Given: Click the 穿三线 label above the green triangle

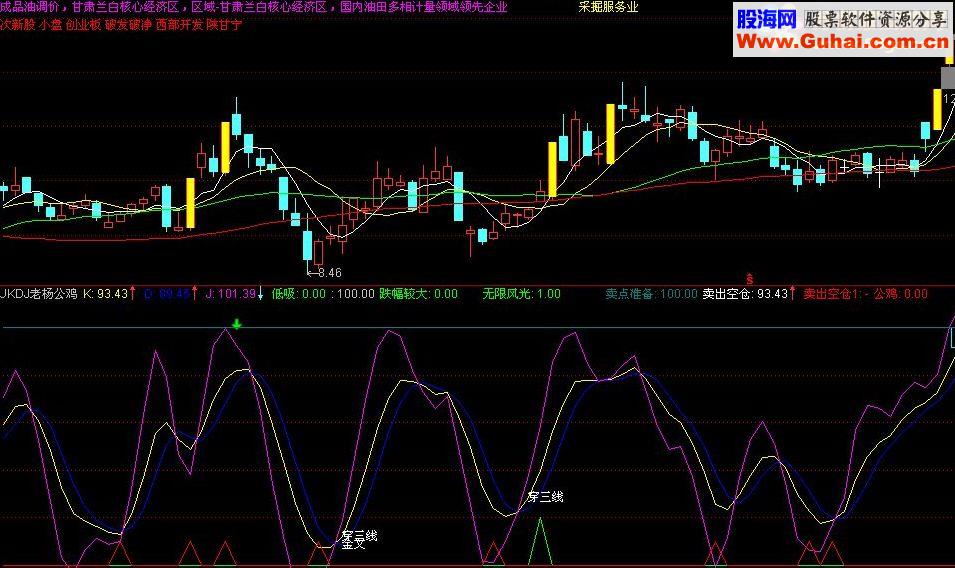Looking at the screenshot, I should (545, 497).
